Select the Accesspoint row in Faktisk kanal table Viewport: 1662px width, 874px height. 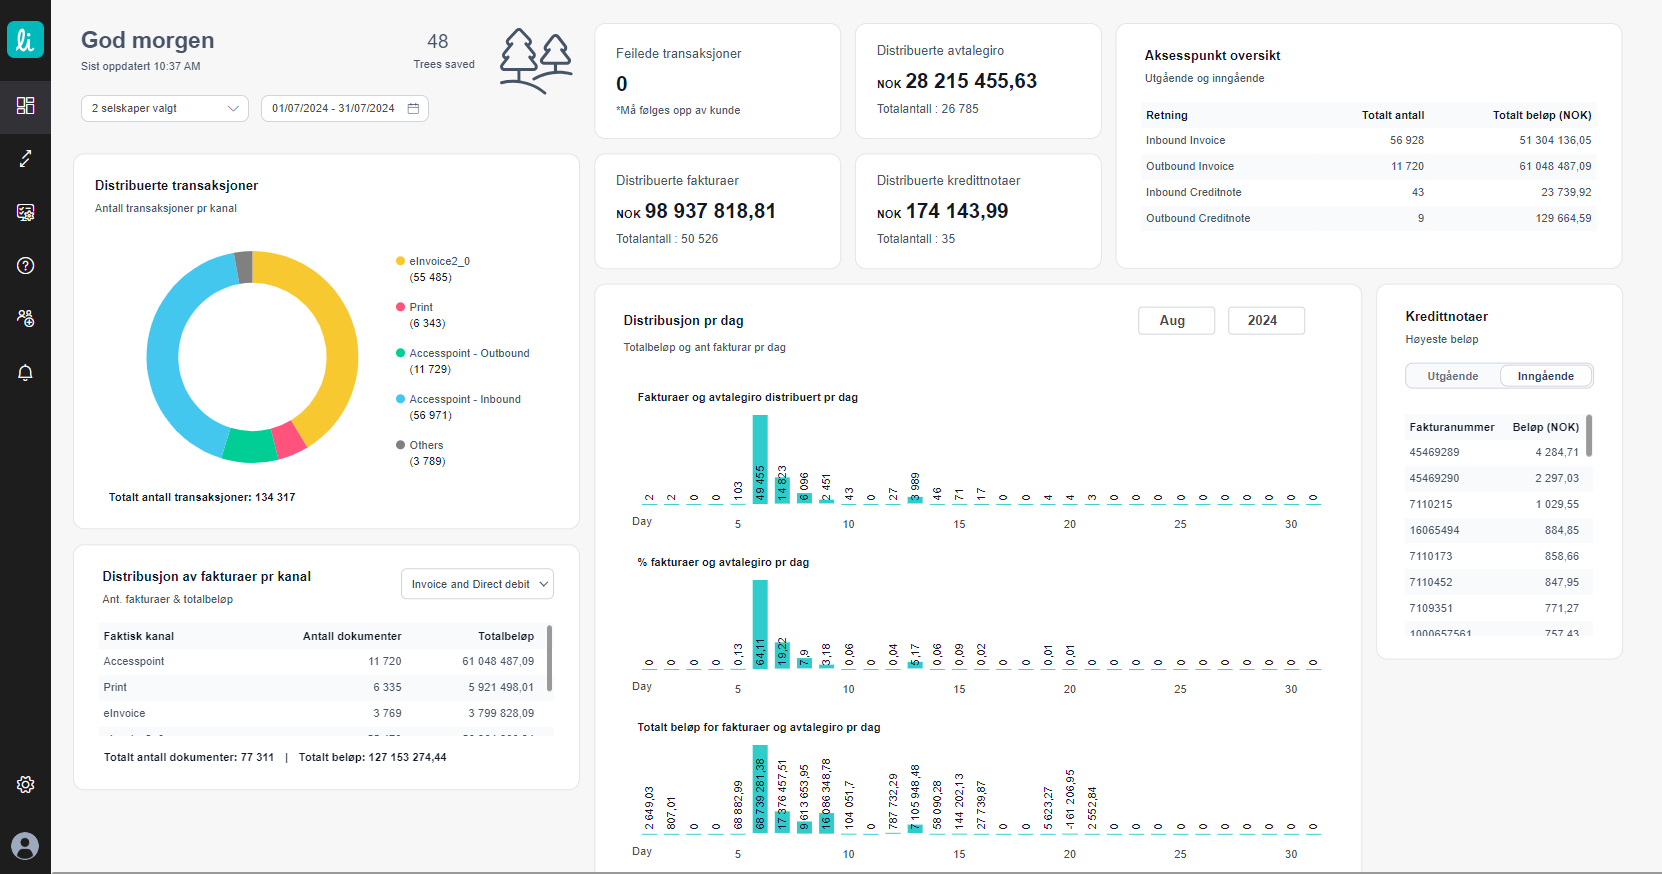320,661
